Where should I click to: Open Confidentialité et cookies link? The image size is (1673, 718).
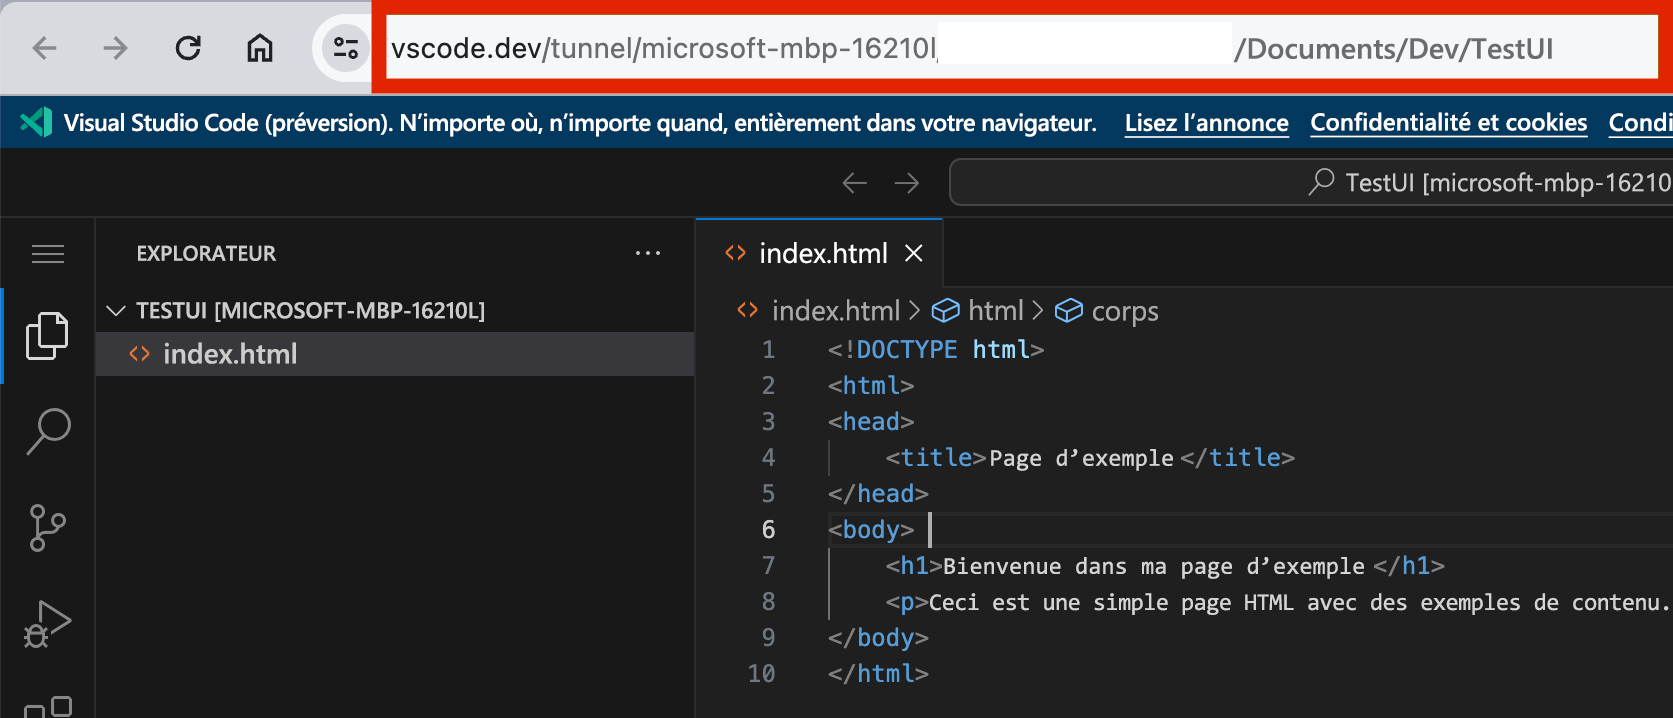1448,123
